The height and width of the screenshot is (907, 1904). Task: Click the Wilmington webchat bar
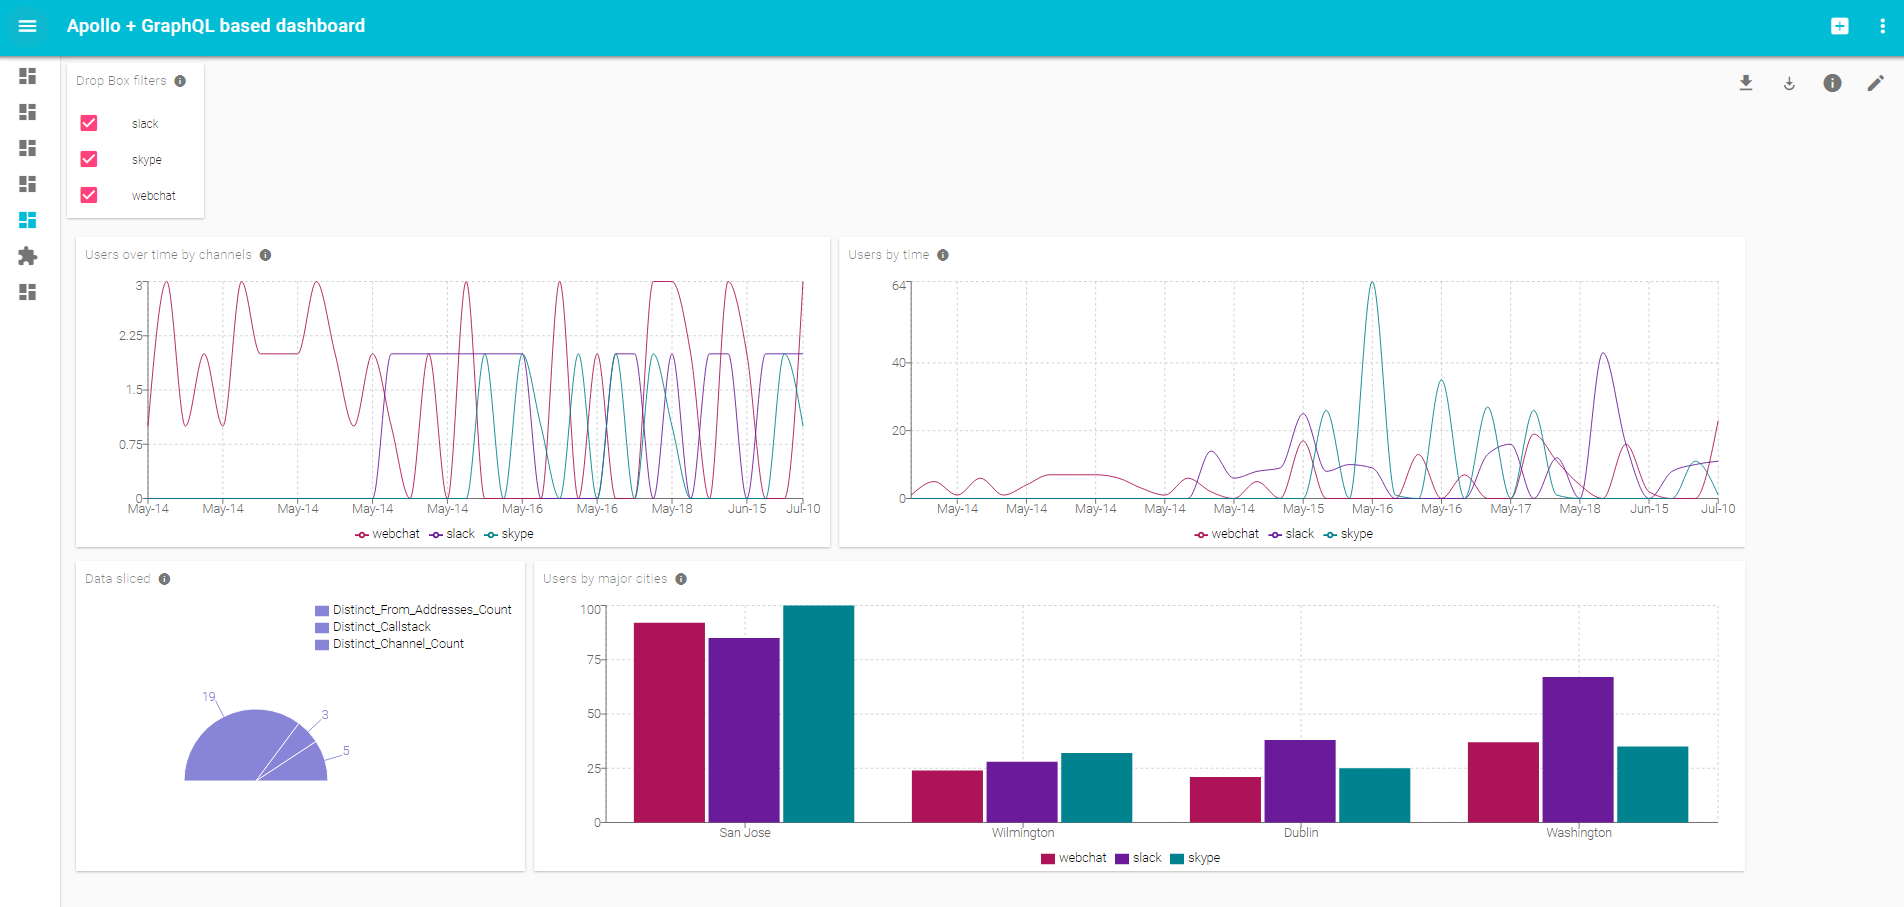[947, 796]
